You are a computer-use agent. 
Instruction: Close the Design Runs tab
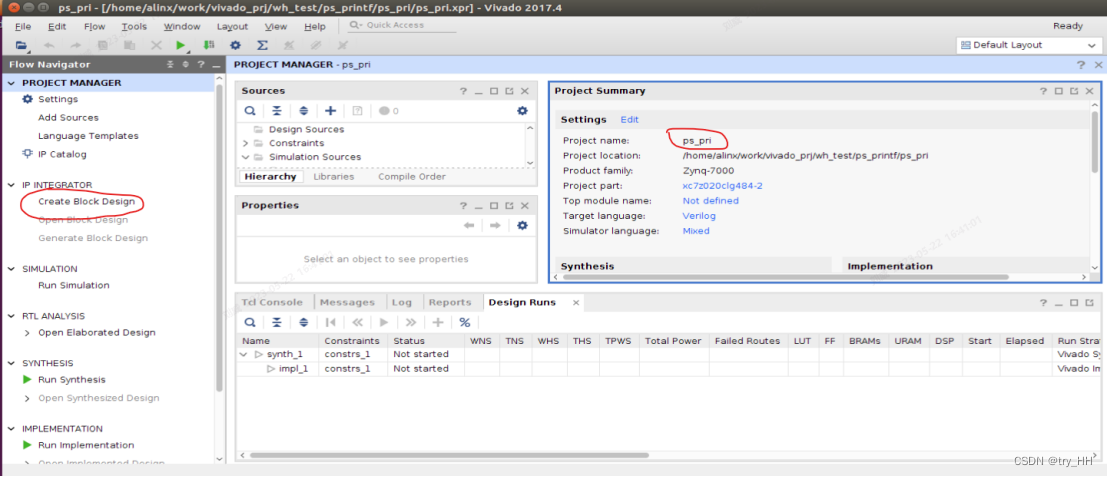[575, 302]
